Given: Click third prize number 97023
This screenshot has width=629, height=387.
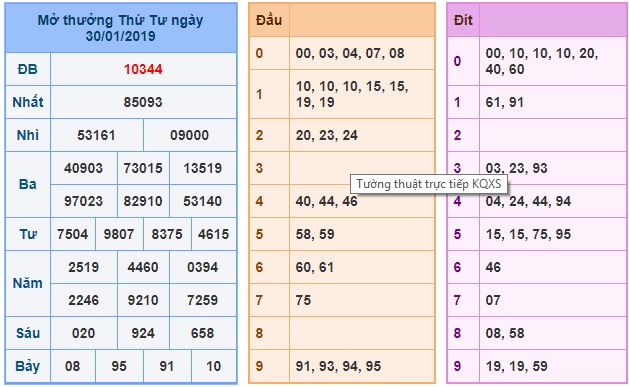Looking at the screenshot, I should pos(83,201).
